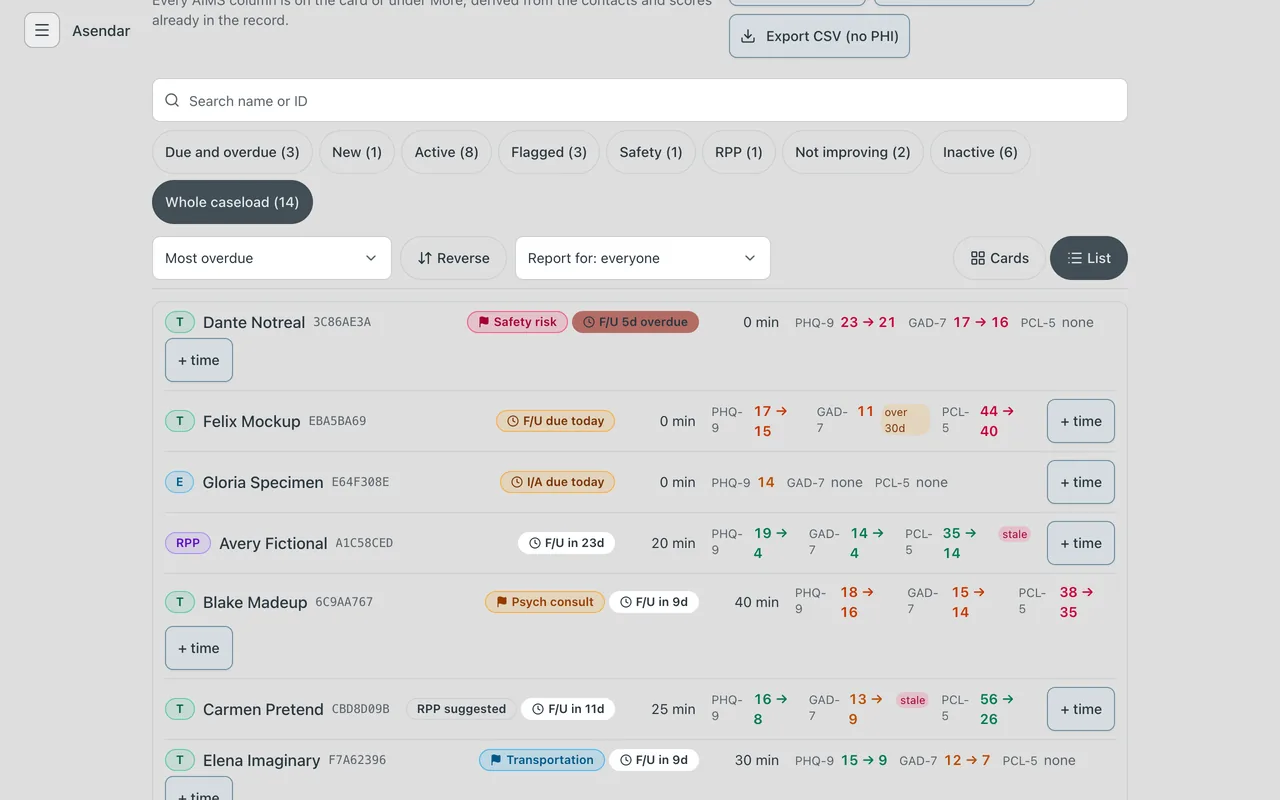Select Whole caseload (14) filter
The image size is (1280, 800).
point(232,202)
